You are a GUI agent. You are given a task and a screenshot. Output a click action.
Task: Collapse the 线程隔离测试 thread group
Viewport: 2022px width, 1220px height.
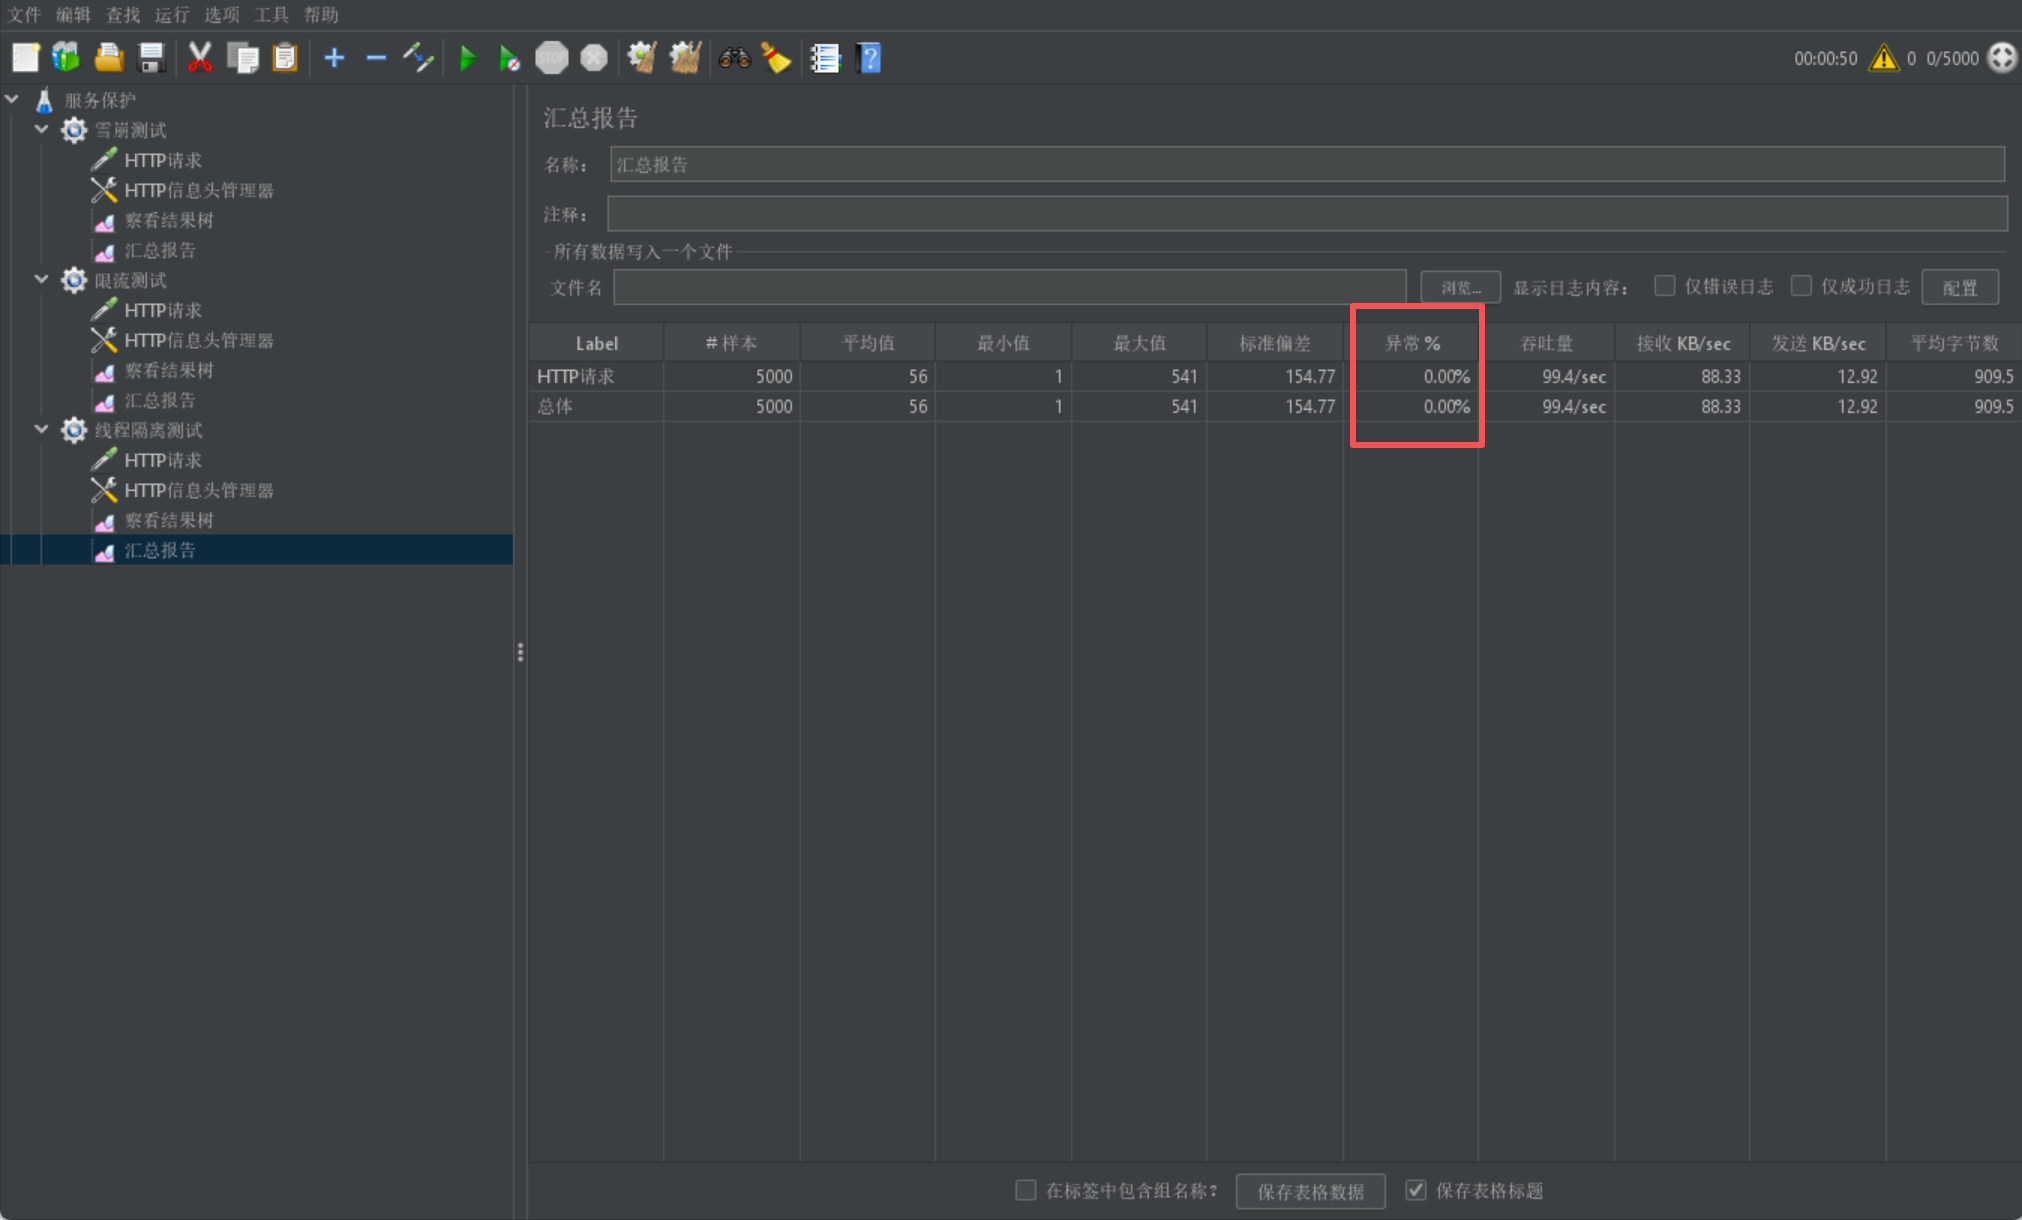(x=41, y=430)
